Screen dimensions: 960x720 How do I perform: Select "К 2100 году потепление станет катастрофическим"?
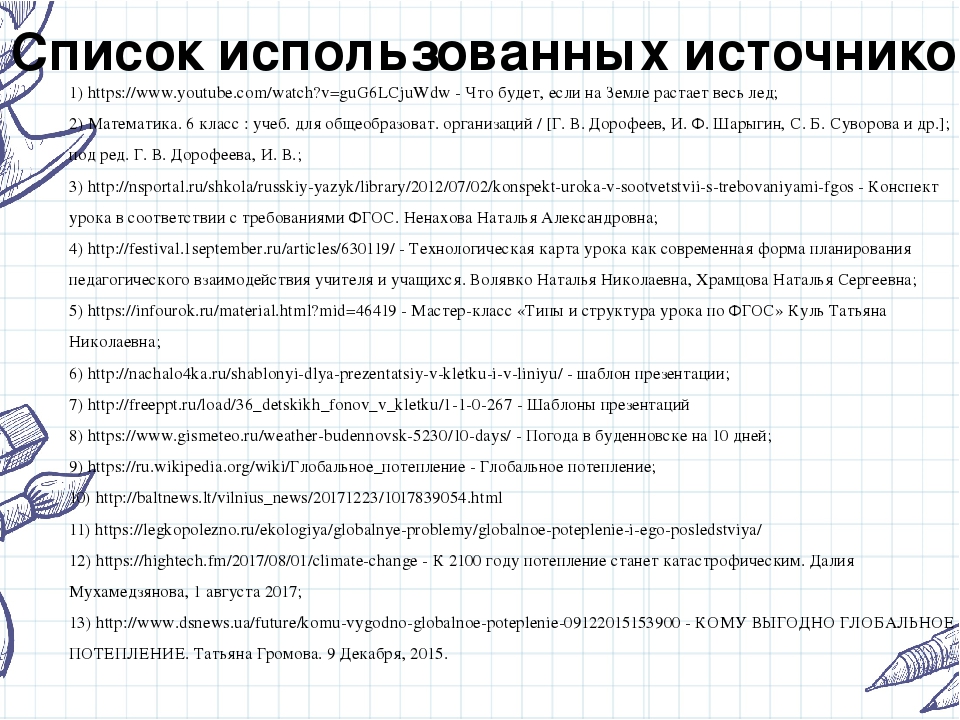pos(618,561)
